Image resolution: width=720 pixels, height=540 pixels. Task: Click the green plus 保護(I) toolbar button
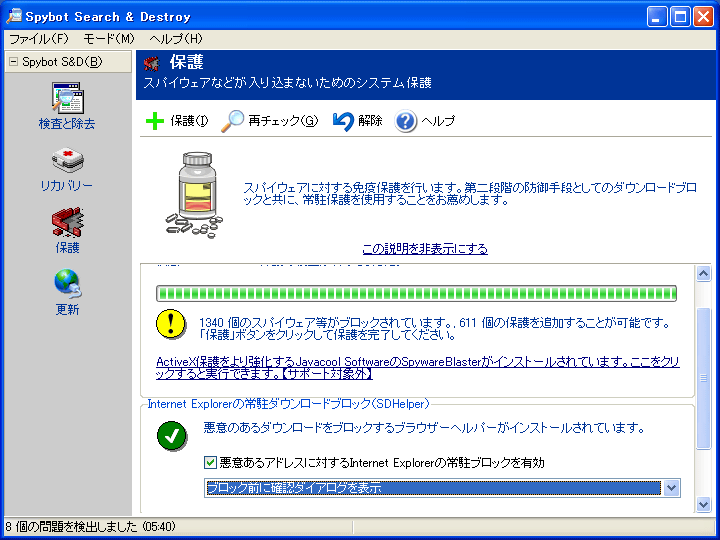pos(177,121)
